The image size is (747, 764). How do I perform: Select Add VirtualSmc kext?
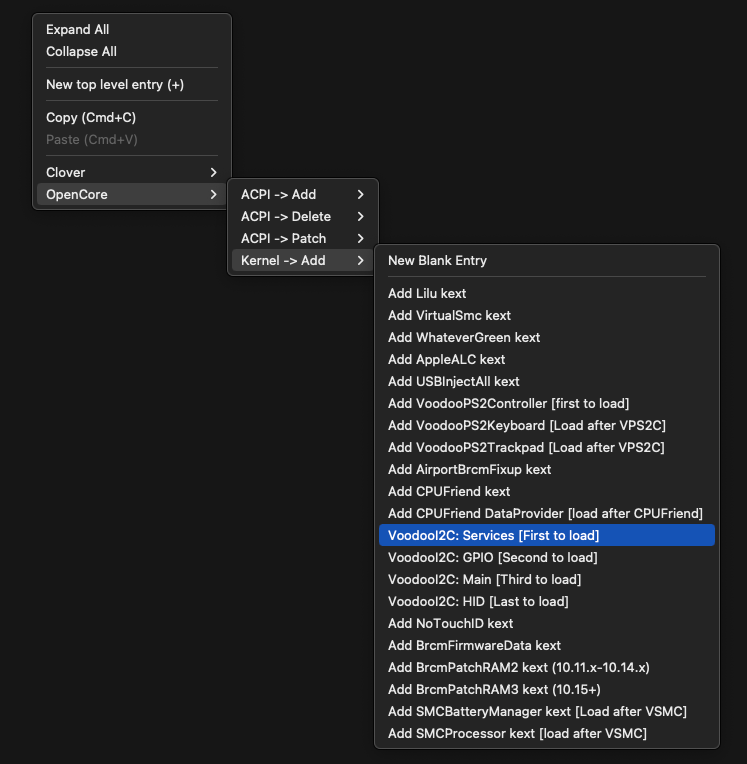[x=449, y=316]
